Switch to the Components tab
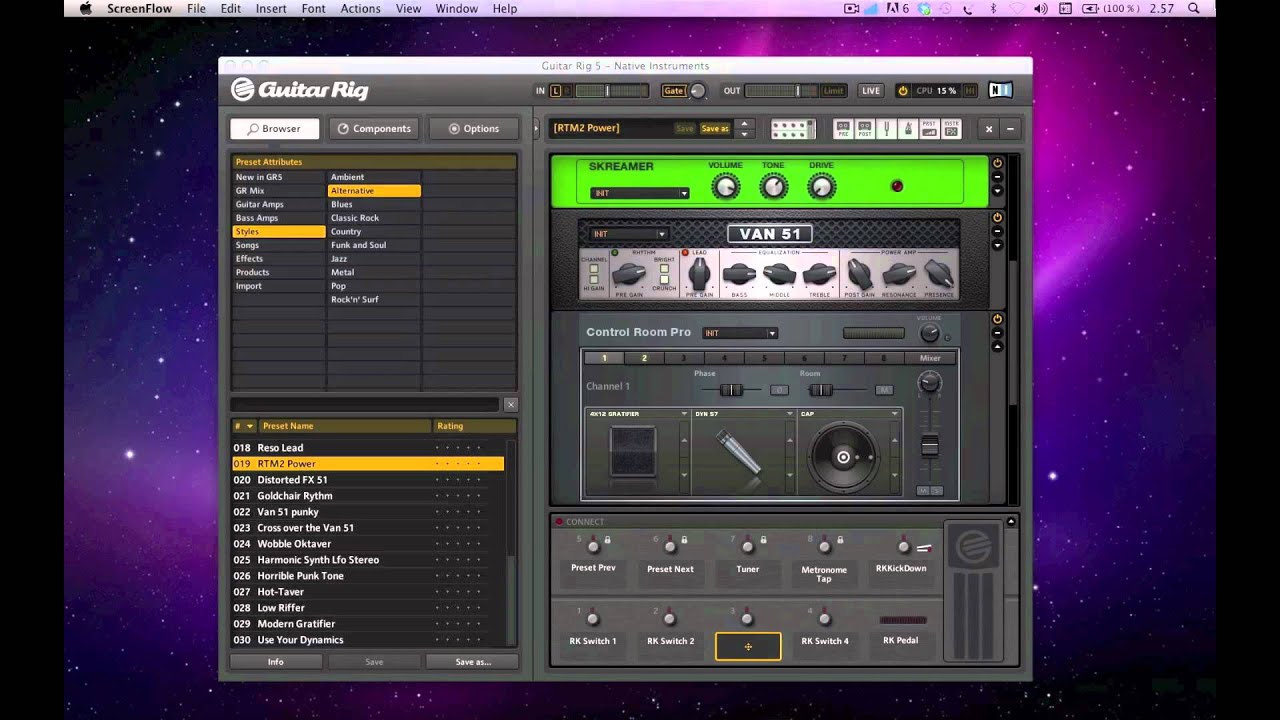This screenshot has width=1280, height=720. 374,128
